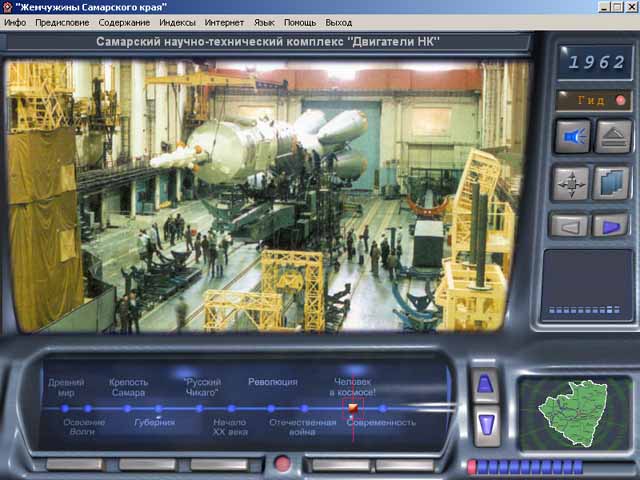Open the Содержание menu
Screen dimensions: 640x480
pyautogui.click(x=125, y=22)
